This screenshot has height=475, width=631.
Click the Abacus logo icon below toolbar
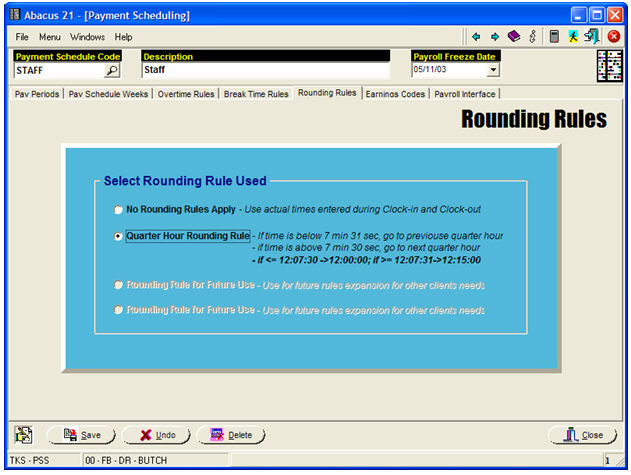click(x=609, y=65)
